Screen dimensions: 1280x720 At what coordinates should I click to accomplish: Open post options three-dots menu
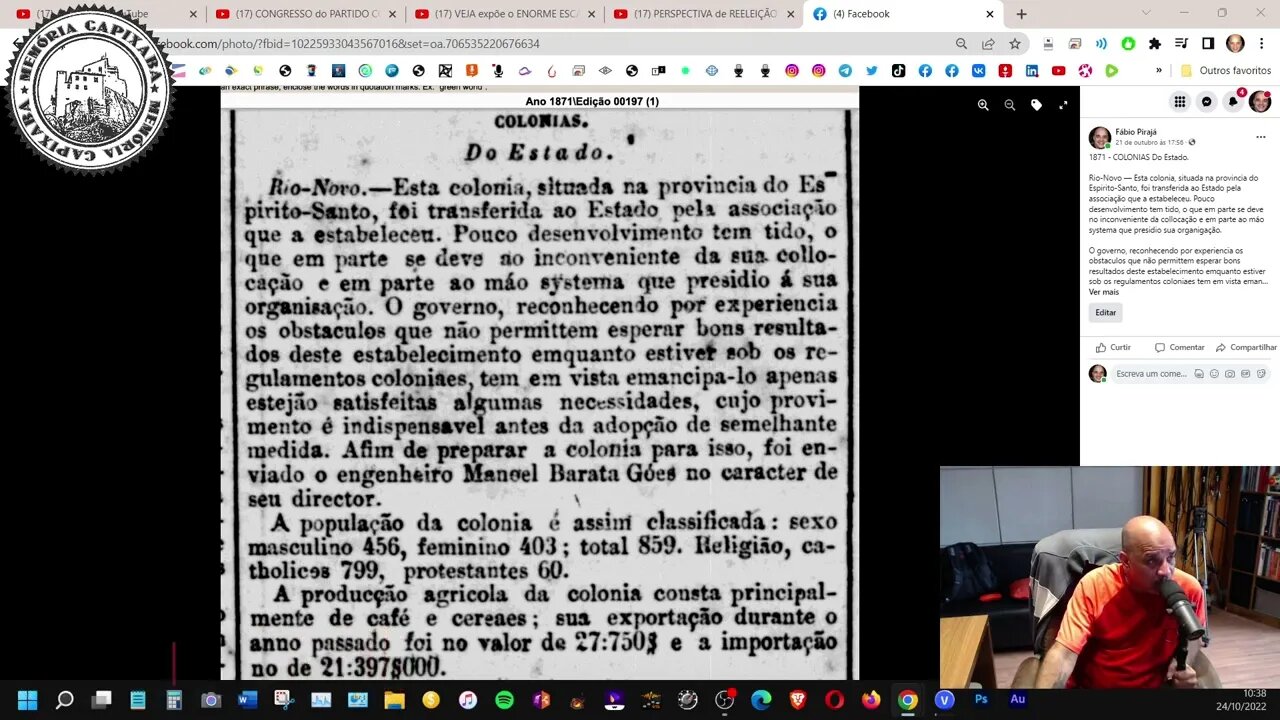coord(1260,137)
